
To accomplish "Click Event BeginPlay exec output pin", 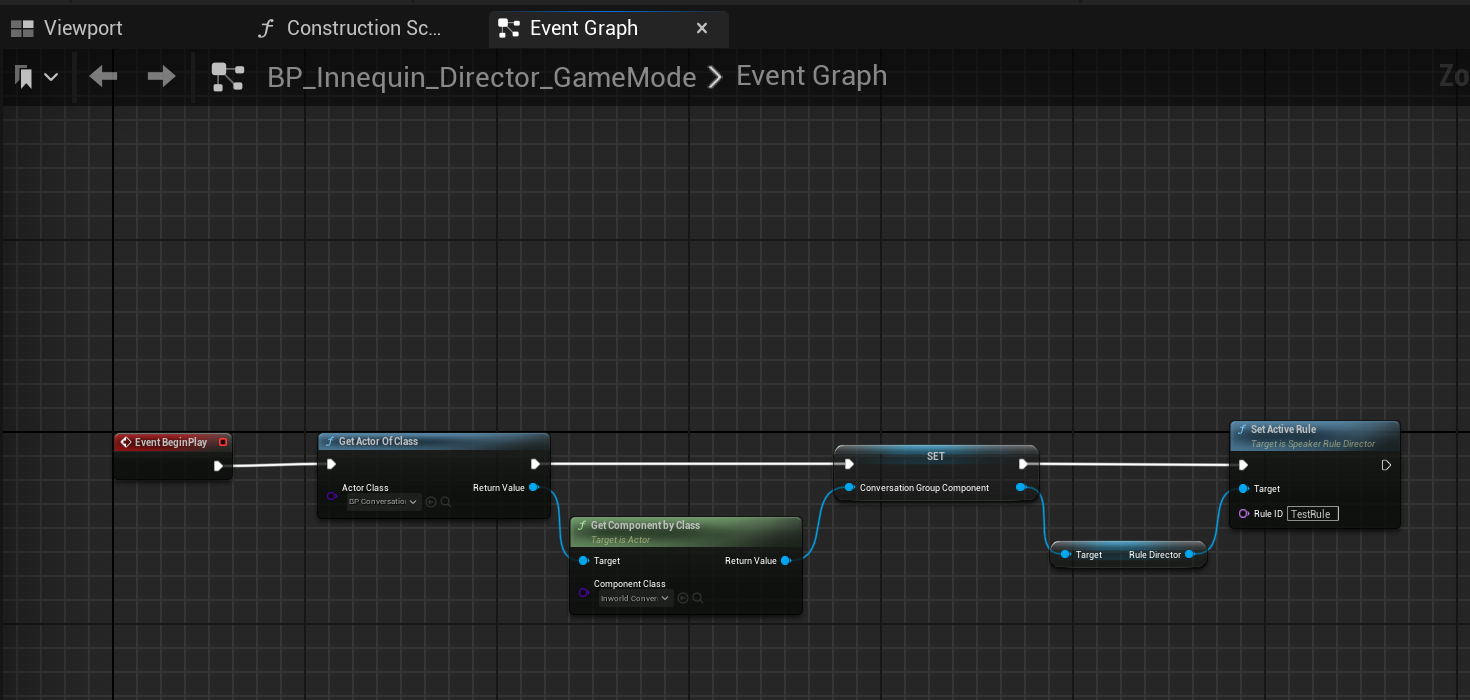I will [x=218, y=465].
